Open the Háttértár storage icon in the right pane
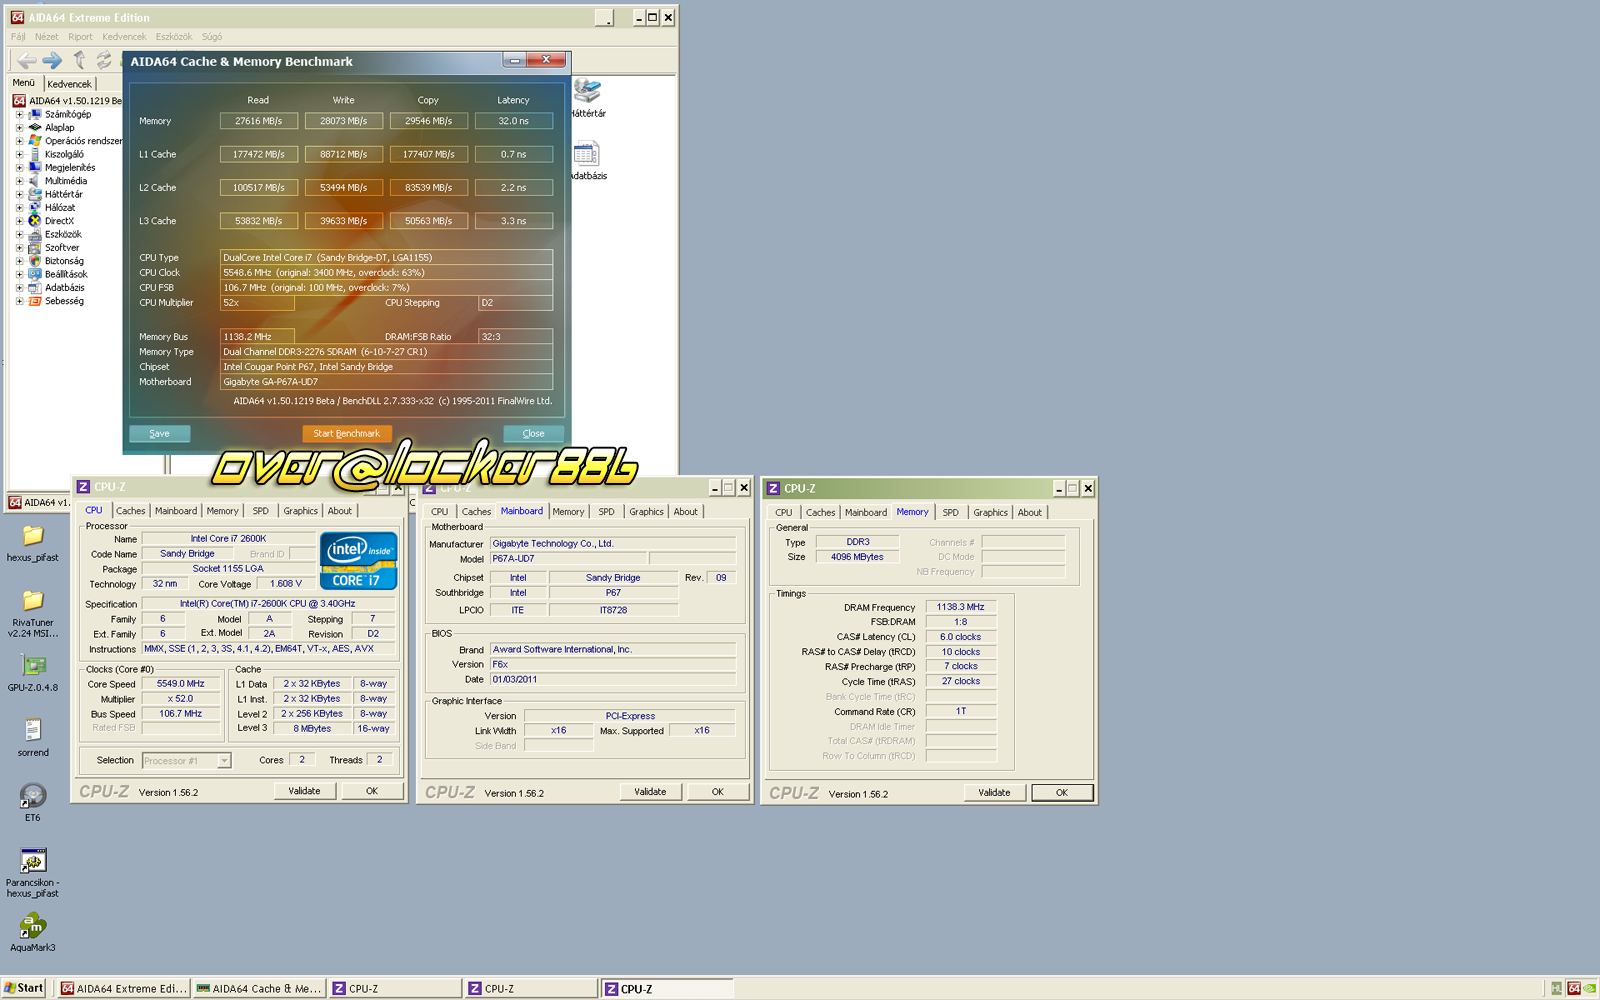The image size is (1600, 1000). tap(587, 92)
